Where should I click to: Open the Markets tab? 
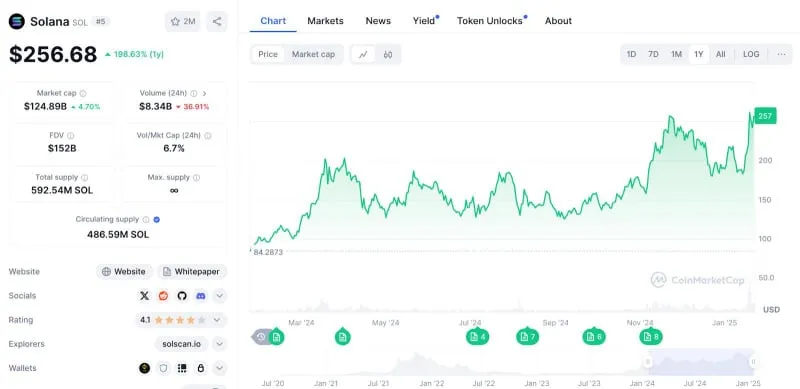coord(325,21)
